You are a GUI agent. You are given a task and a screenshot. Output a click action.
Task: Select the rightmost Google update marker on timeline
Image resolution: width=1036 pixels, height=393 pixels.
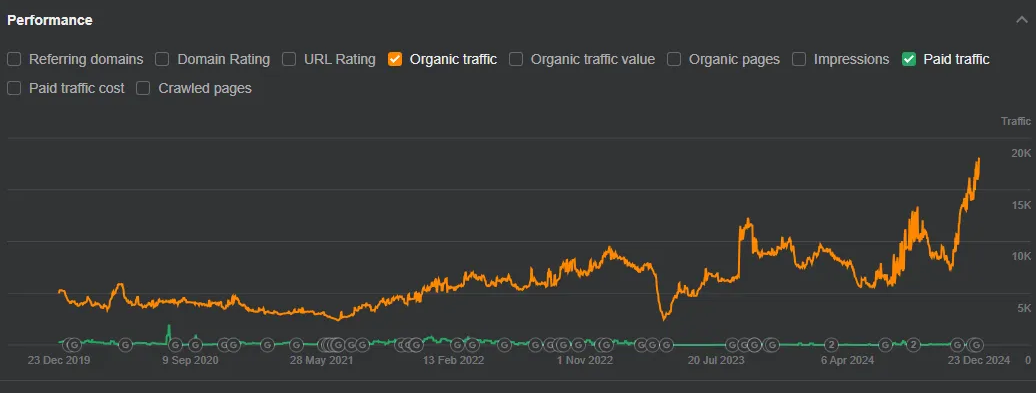coord(976,344)
